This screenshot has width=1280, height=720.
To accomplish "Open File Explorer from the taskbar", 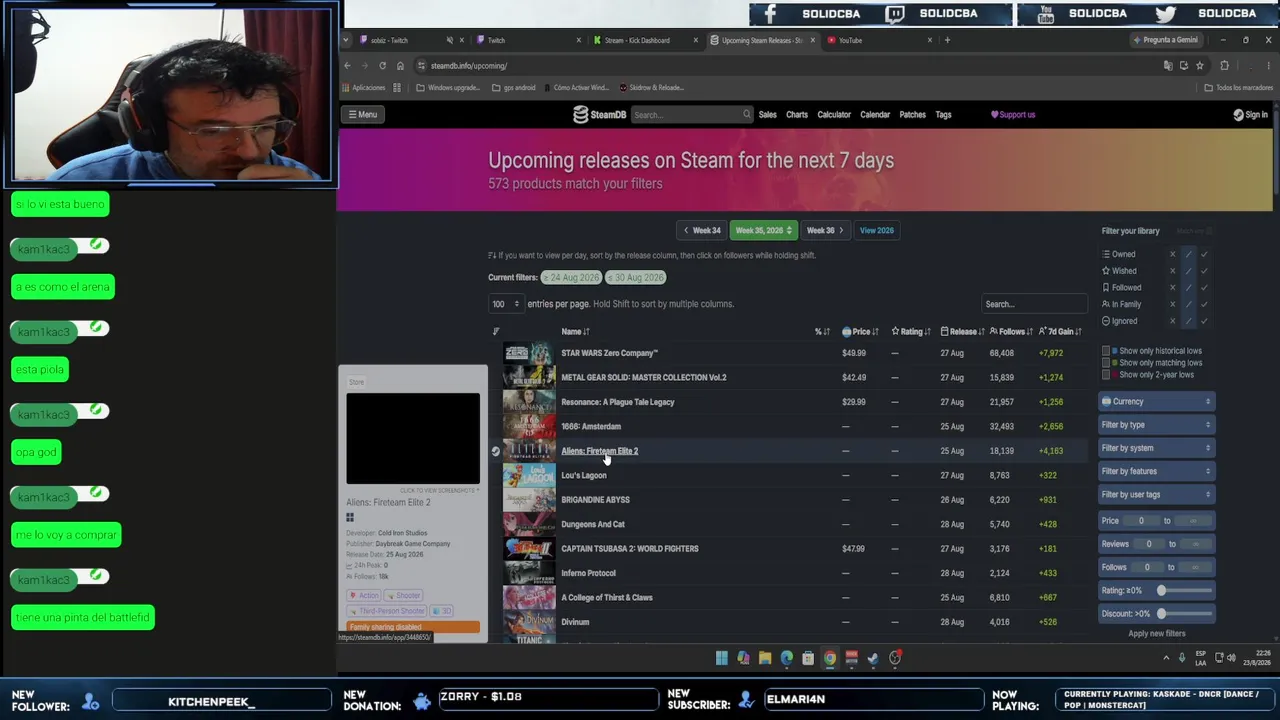I will [765, 658].
